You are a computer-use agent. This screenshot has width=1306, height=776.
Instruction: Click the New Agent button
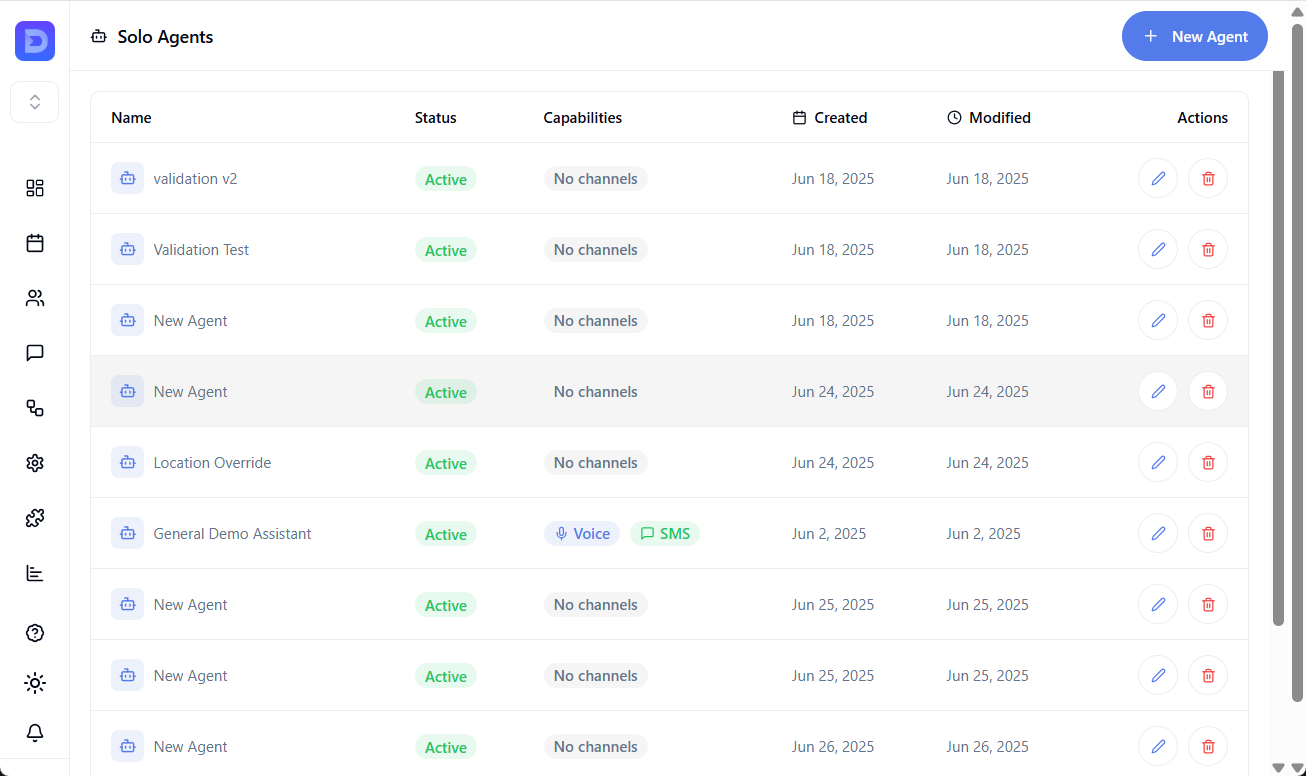coord(1194,37)
